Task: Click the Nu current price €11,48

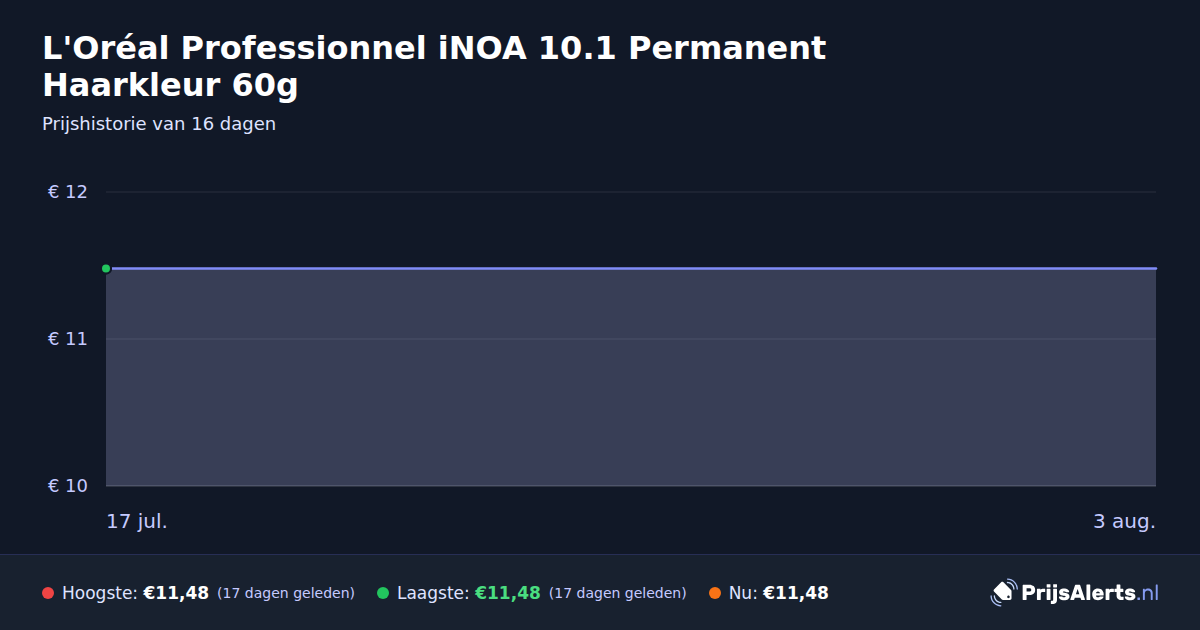Action: pos(796,593)
